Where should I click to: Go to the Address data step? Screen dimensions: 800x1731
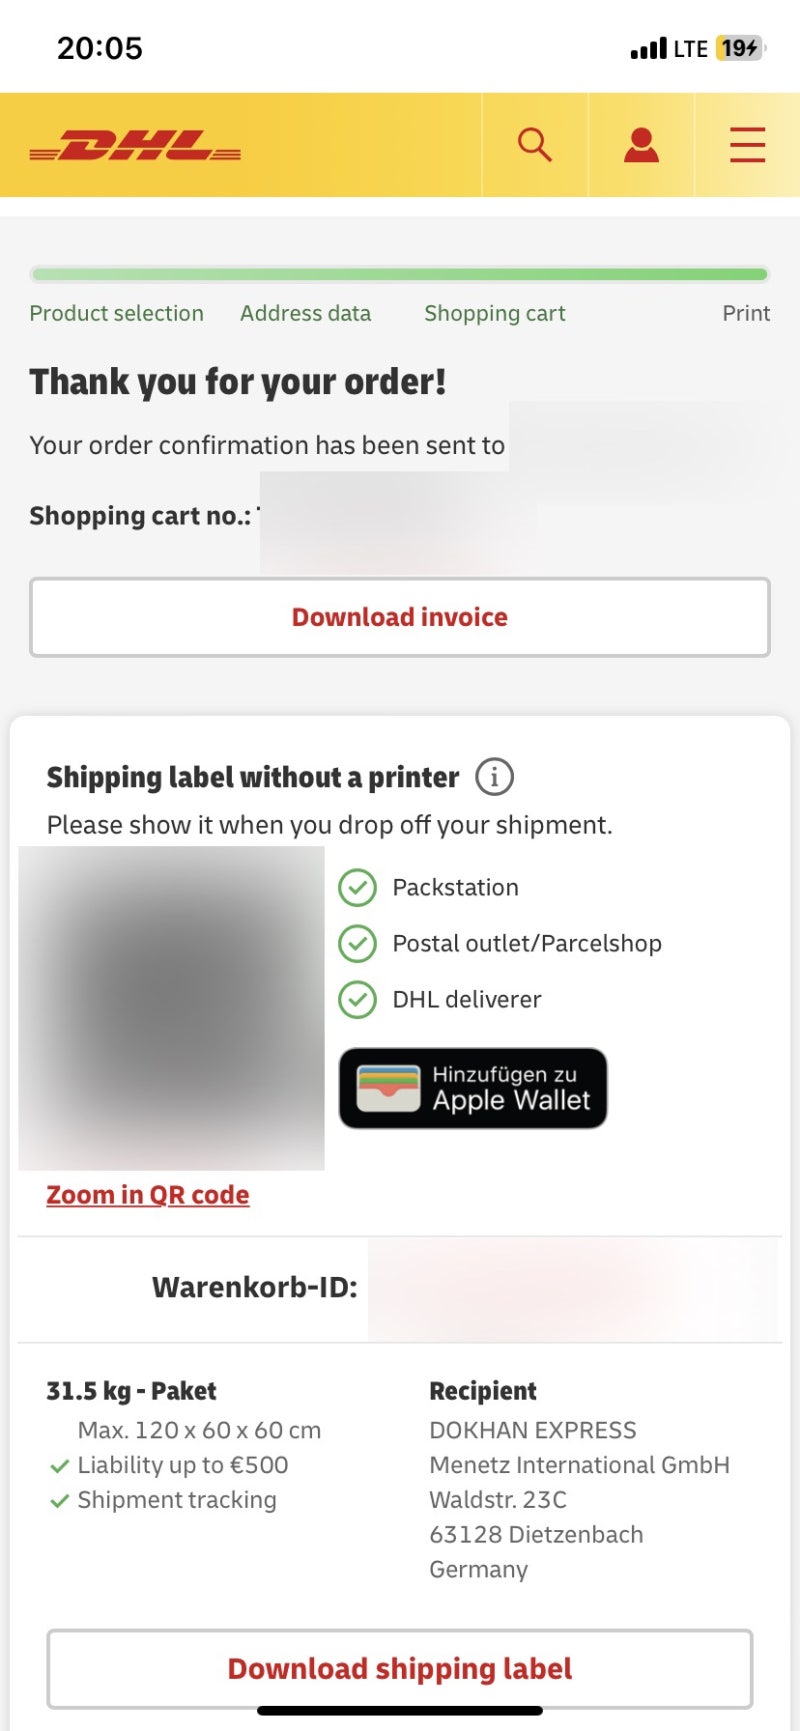click(x=305, y=313)
